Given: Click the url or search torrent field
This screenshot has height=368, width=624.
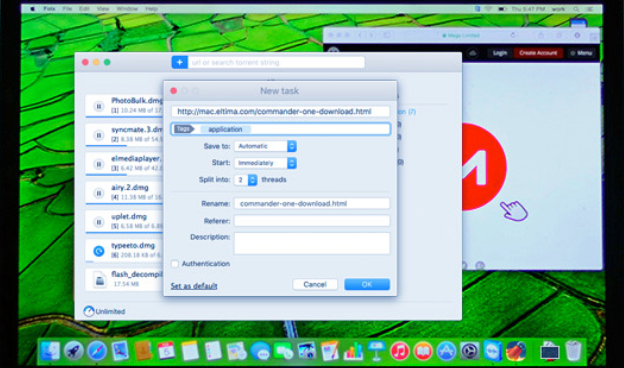Looking at the screenshot, I should click(x=277, y=62).
